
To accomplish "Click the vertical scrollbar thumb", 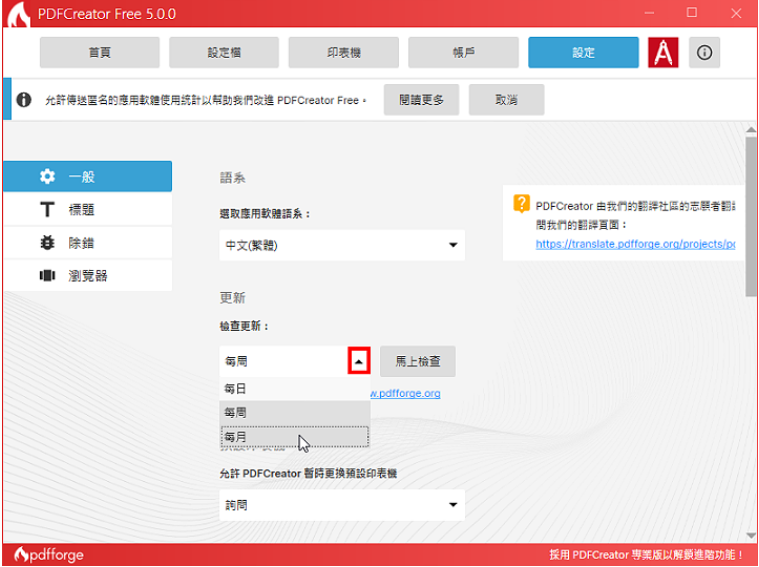I will (751, 215).
